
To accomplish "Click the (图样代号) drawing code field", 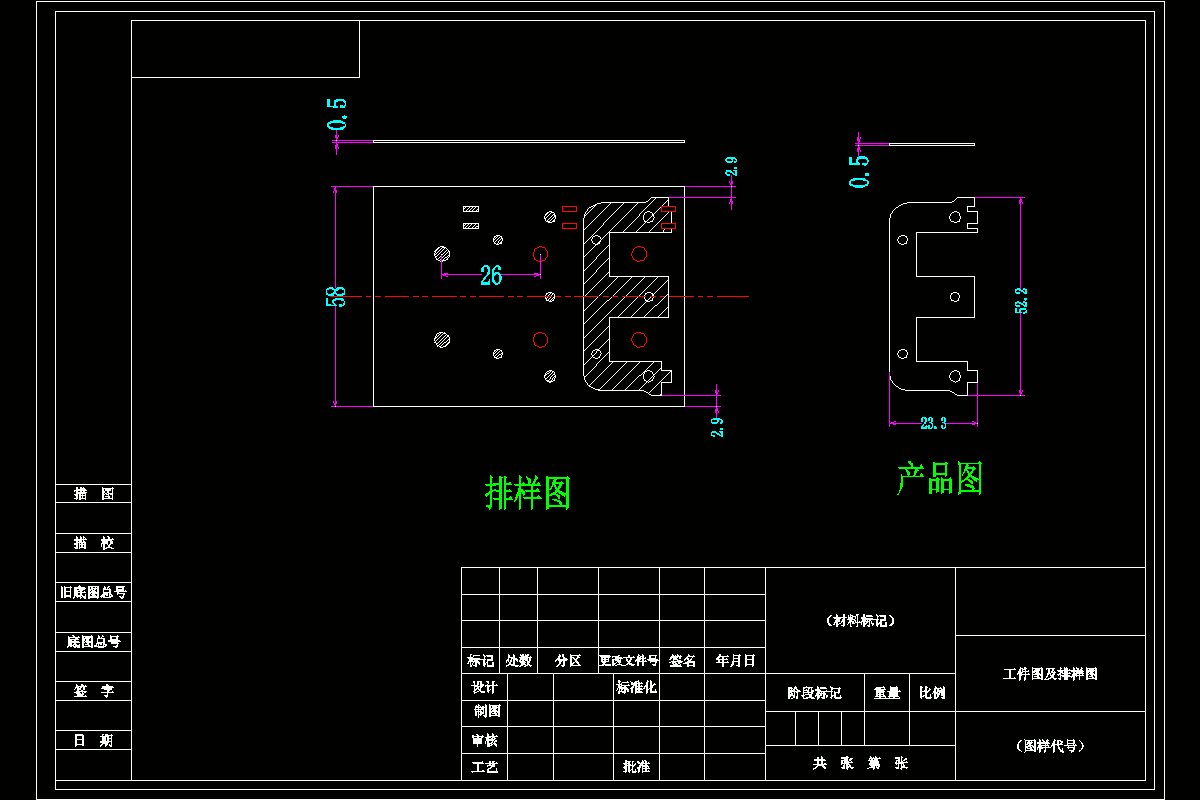I will [x=1052, y=745].
